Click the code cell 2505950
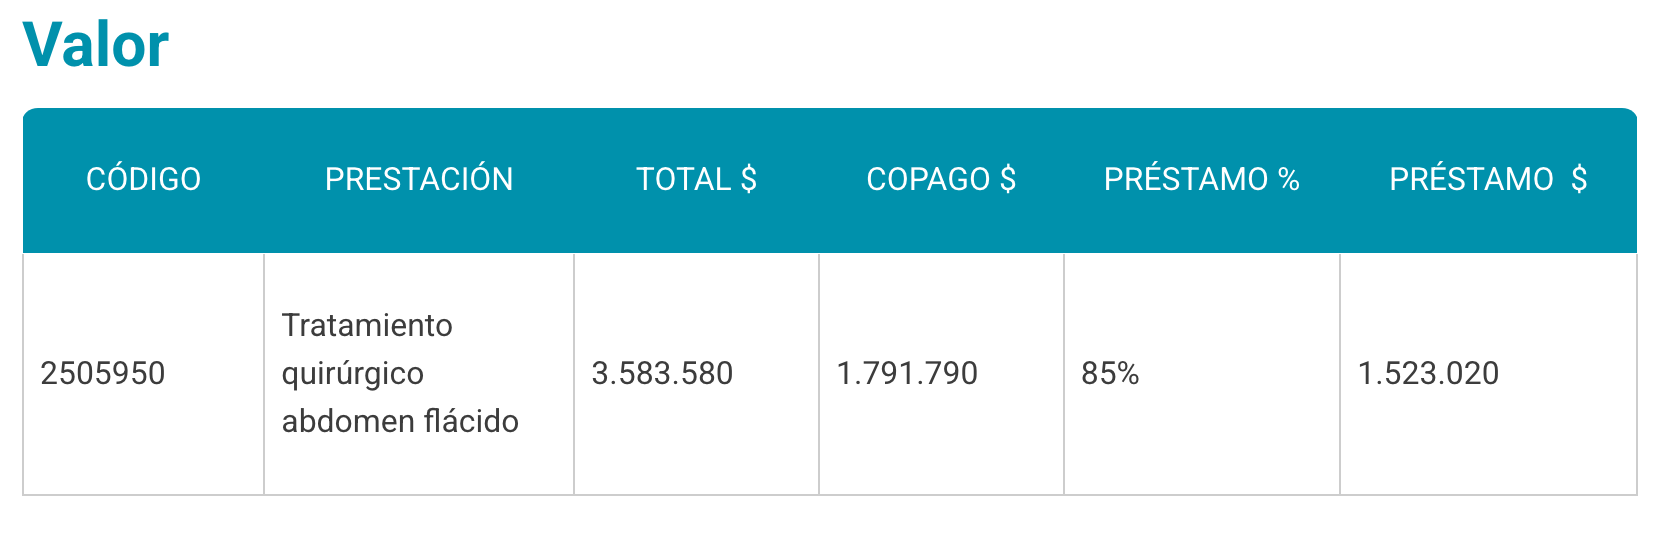 [103, 373]
